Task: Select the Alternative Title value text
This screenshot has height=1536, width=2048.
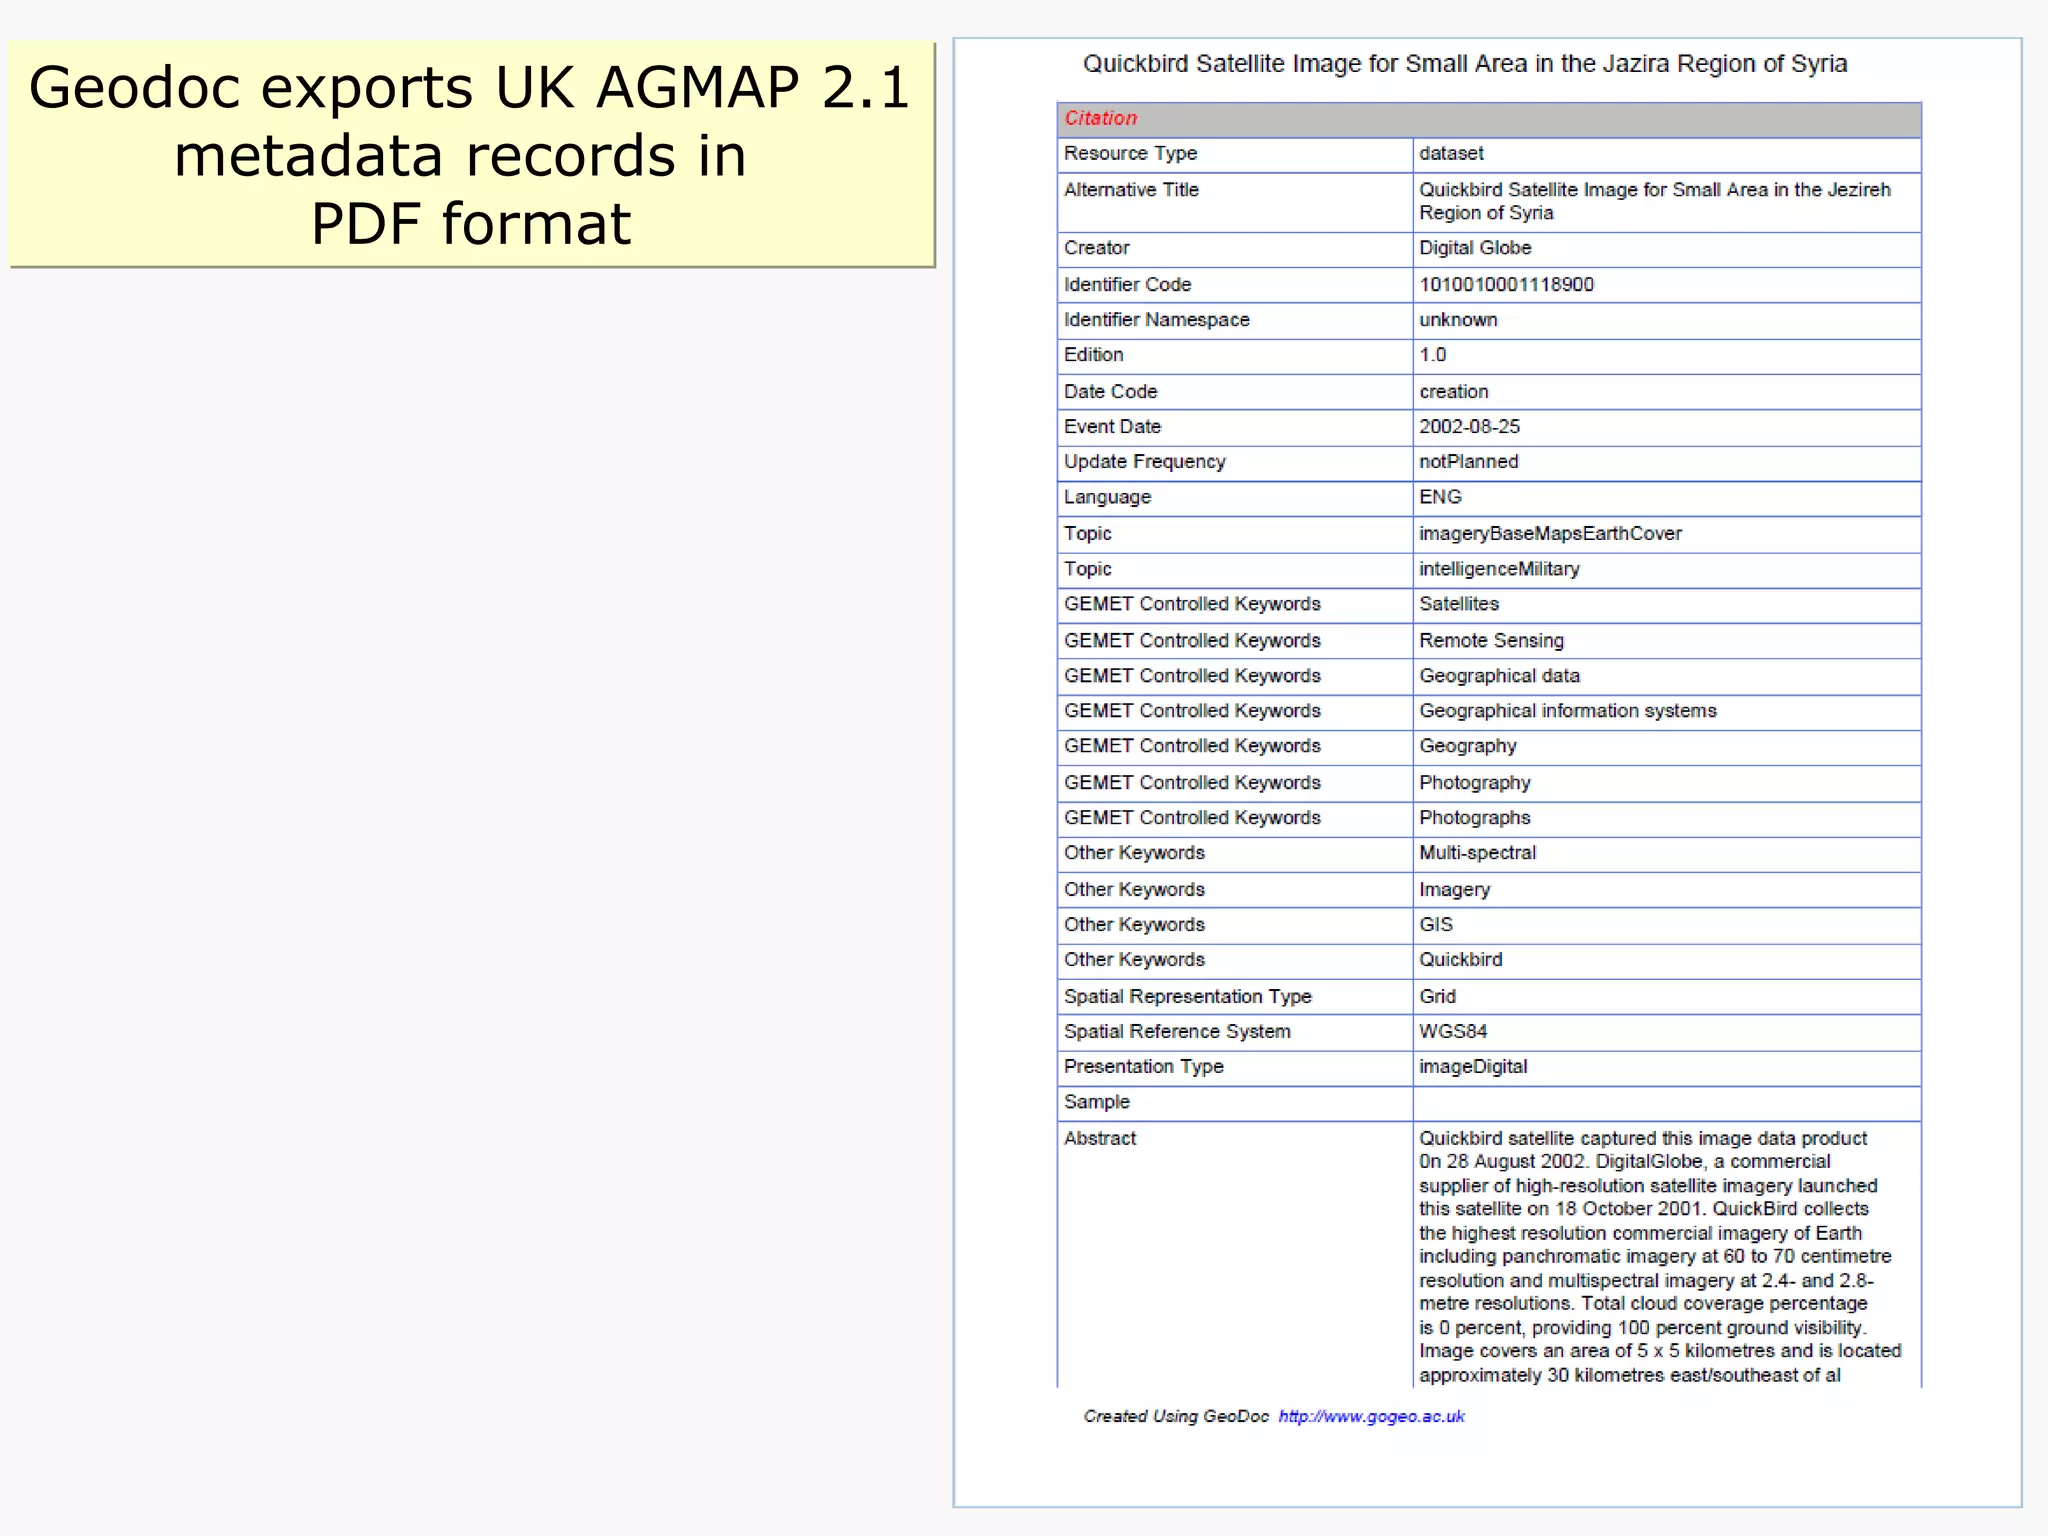Action: pyautogui.click(x=1655, y=201)
